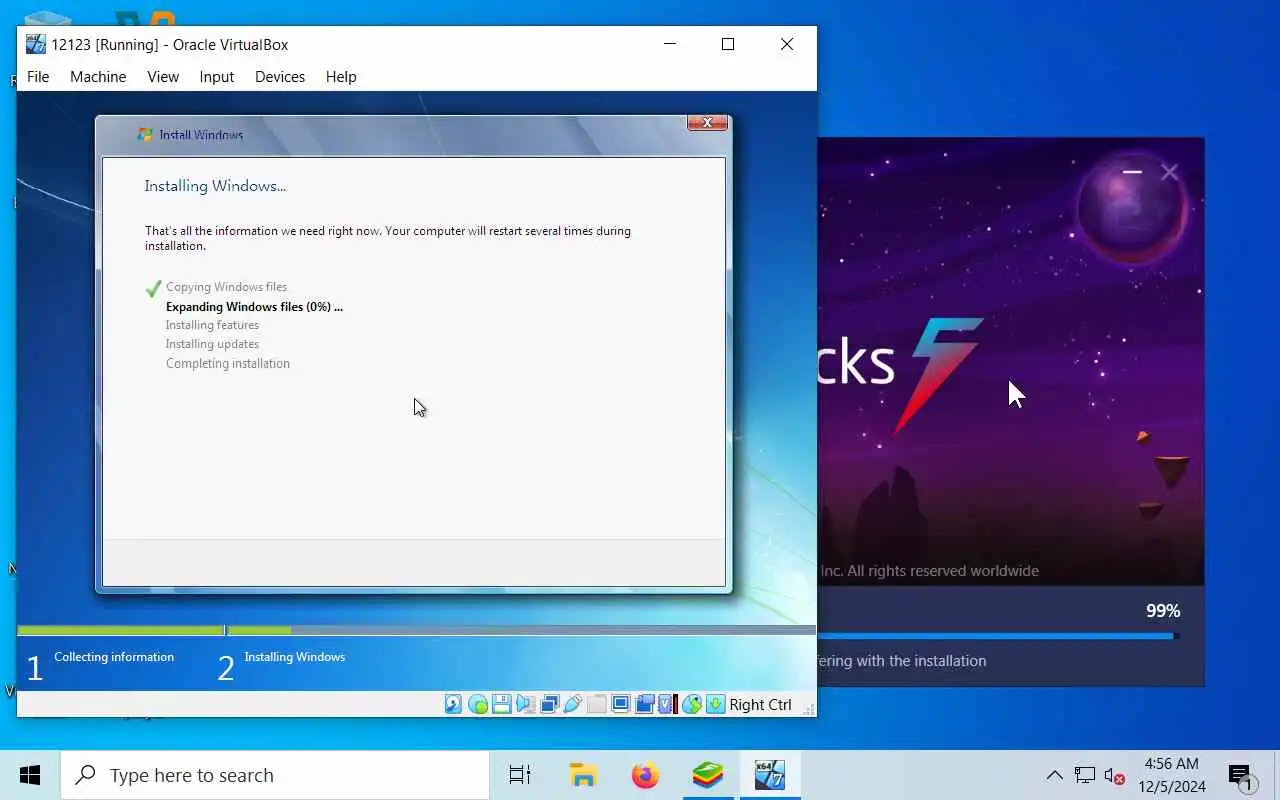Open File Explorer from the taskbar

click(583, 775)
